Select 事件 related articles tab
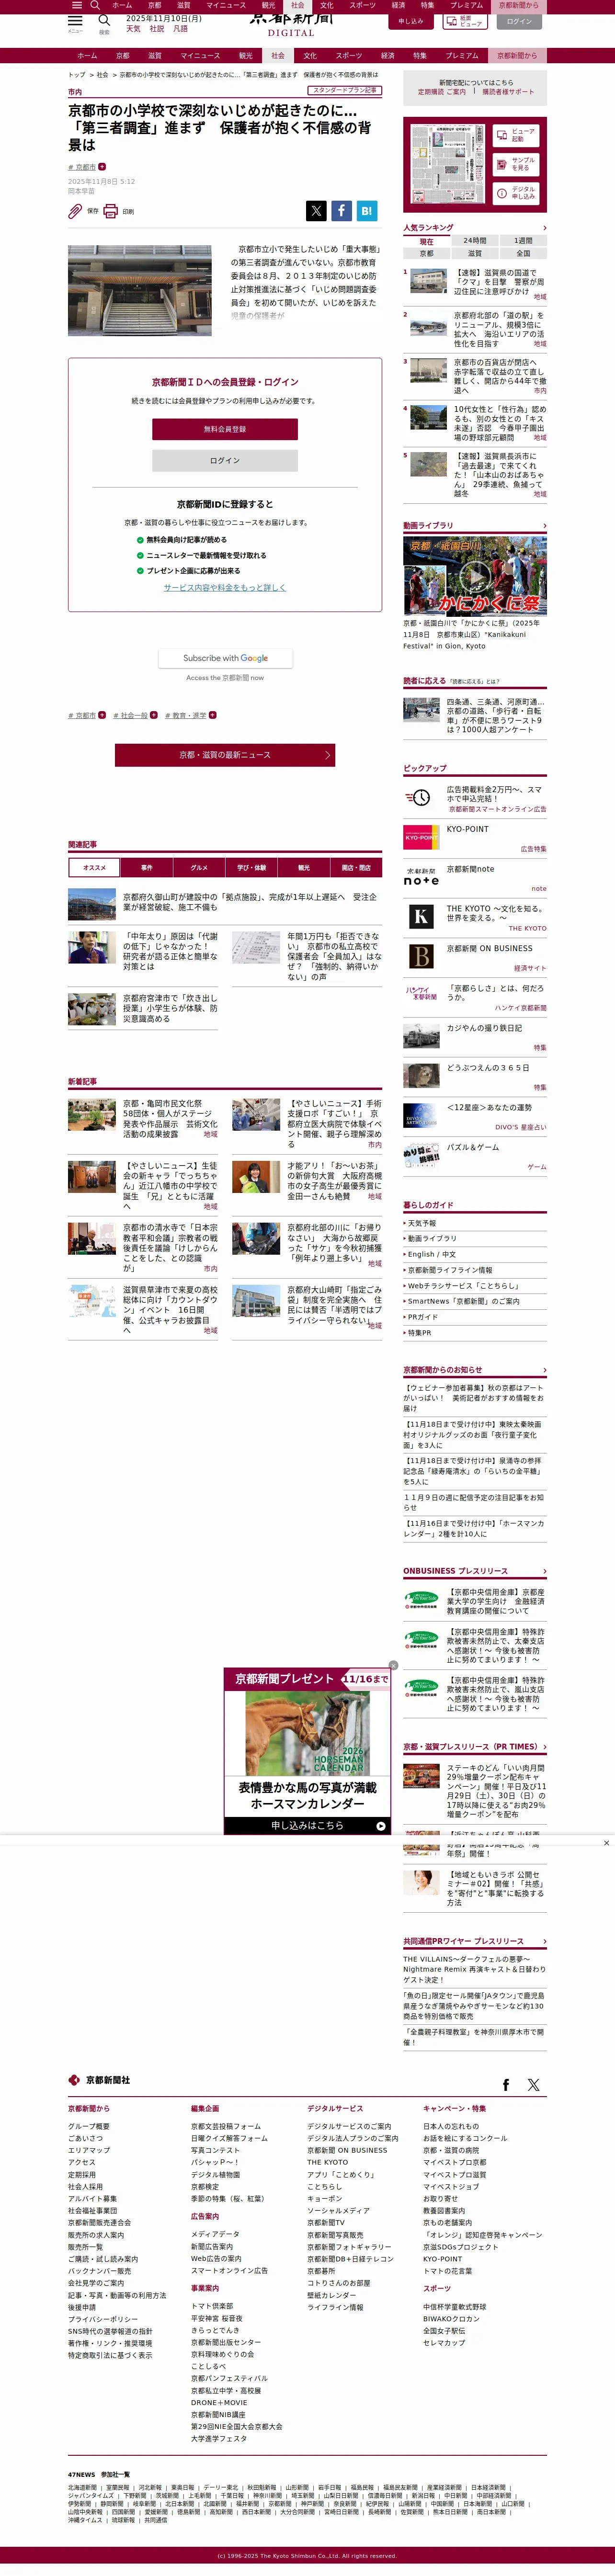This screenshot has width=615, height=2576. tap(147, 867)
